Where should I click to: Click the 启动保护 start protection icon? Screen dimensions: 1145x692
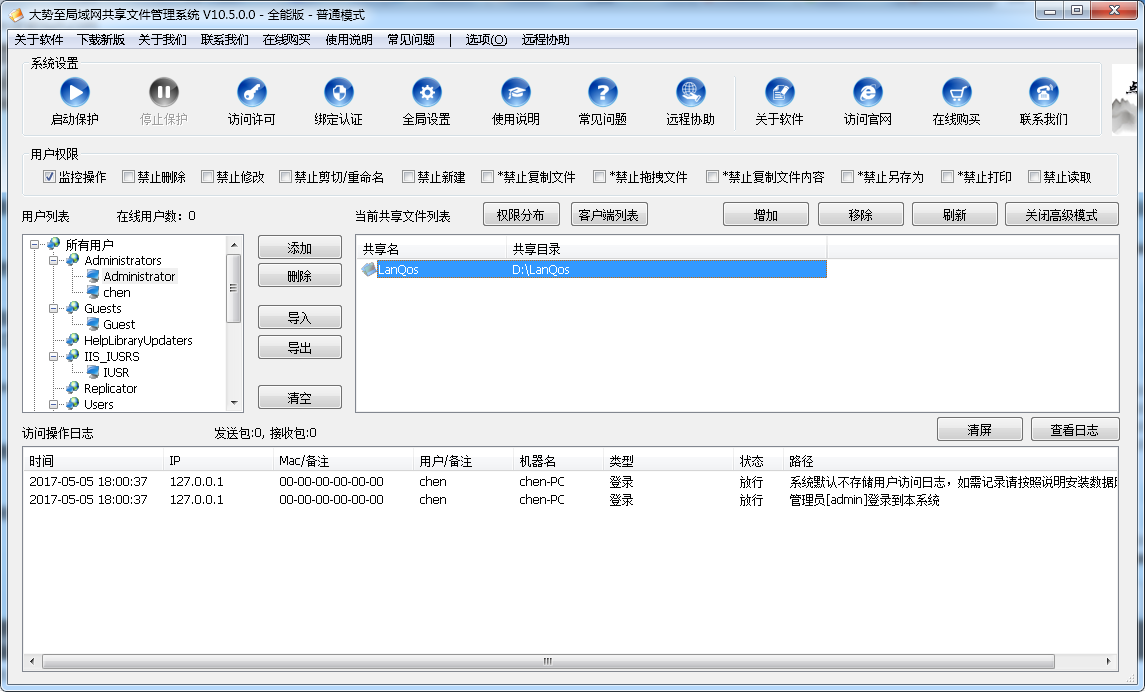pos(74,93)
